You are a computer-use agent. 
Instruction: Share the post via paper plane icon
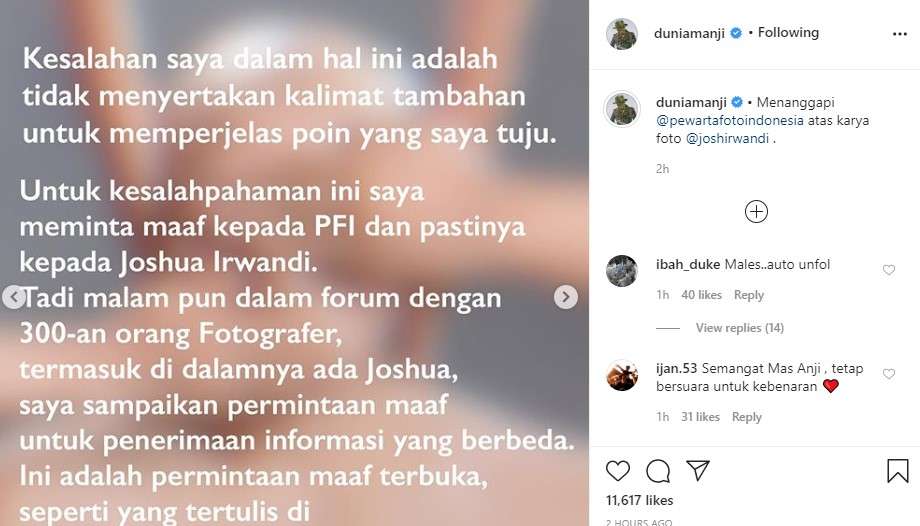(698, 470)
